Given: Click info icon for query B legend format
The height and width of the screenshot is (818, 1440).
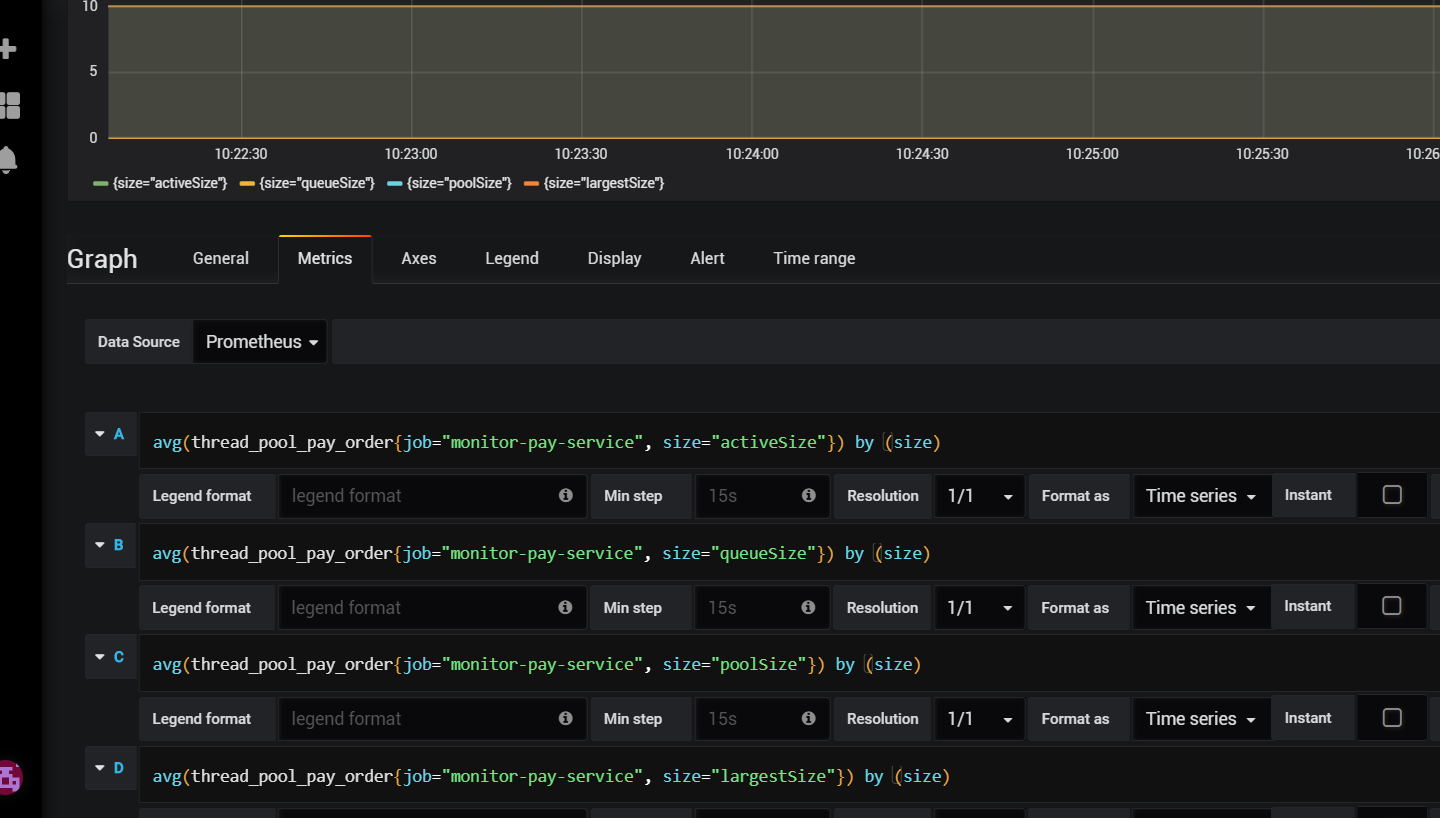Looking at the screenshot, I should [x=565, y=608].
